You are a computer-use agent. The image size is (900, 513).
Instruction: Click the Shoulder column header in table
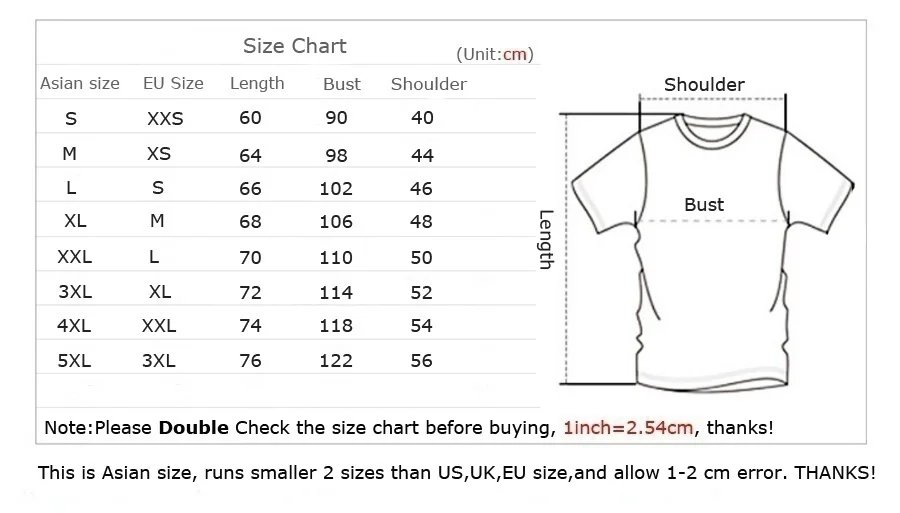click(429, 84)
